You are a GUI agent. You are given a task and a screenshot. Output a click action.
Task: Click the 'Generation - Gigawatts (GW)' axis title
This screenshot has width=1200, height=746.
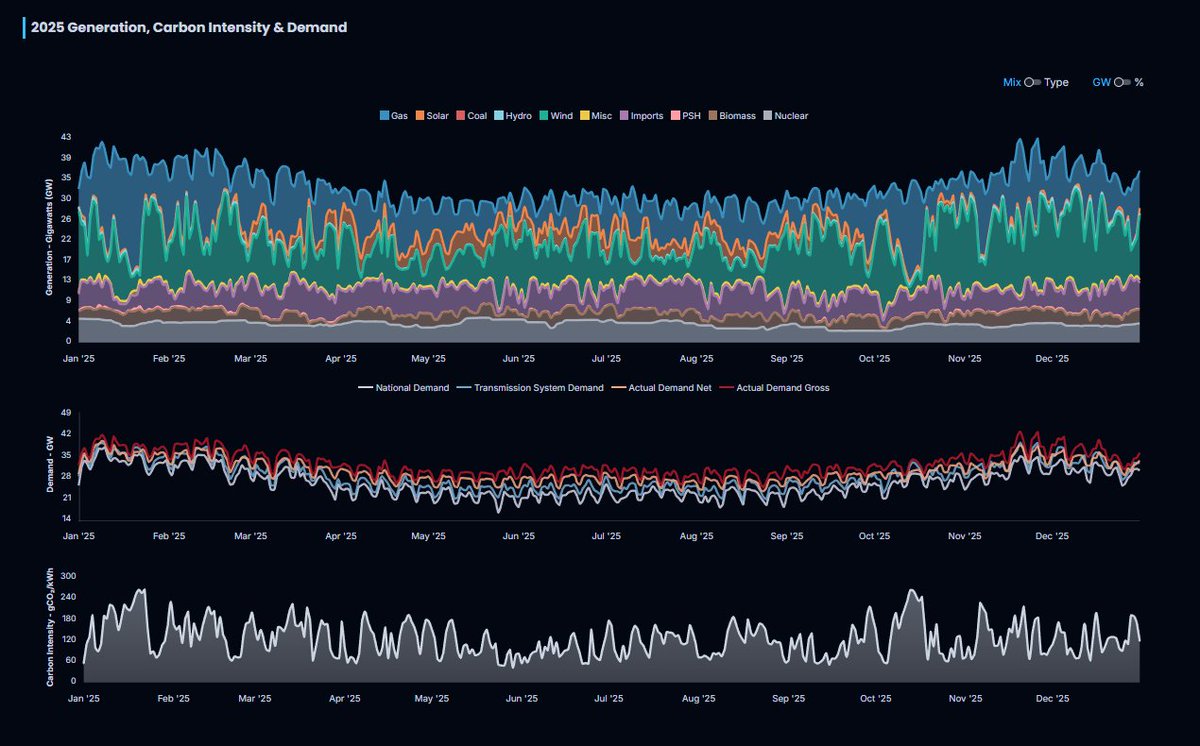tap(48, 238)
